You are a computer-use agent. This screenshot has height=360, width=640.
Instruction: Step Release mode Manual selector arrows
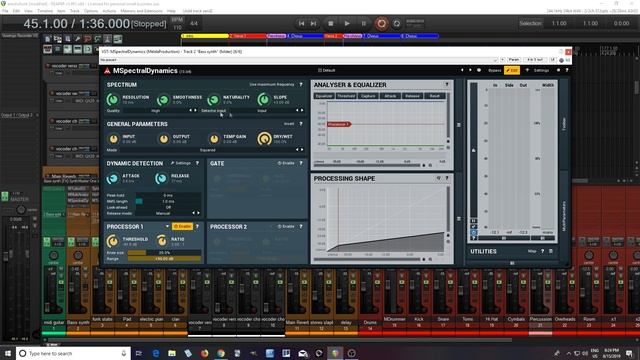[196, 213]
